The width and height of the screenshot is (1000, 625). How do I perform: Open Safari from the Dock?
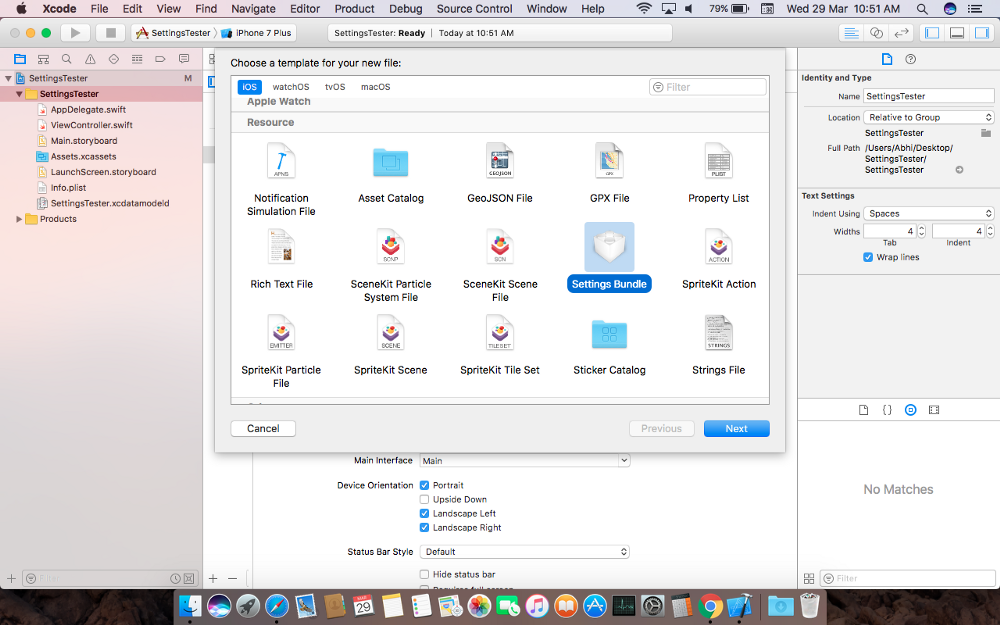click(x=277, y=606)
